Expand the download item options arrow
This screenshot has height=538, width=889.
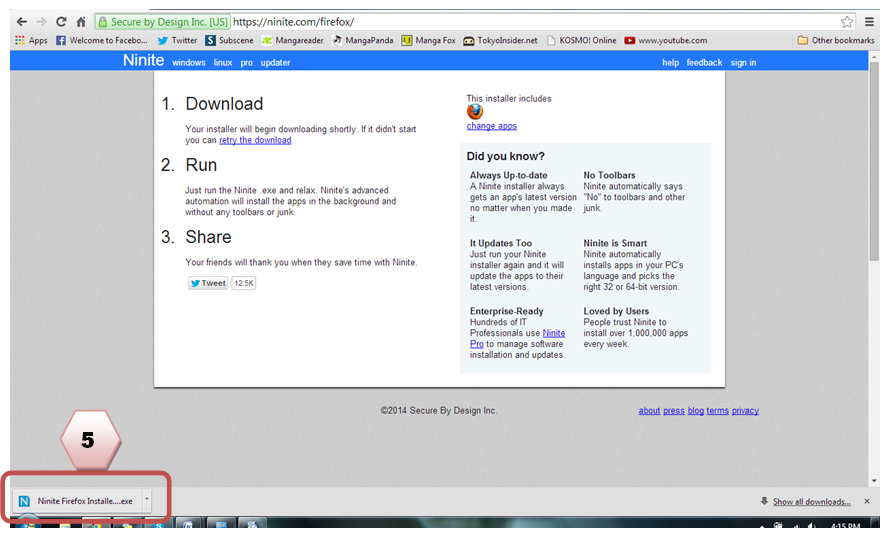(147, 500)
